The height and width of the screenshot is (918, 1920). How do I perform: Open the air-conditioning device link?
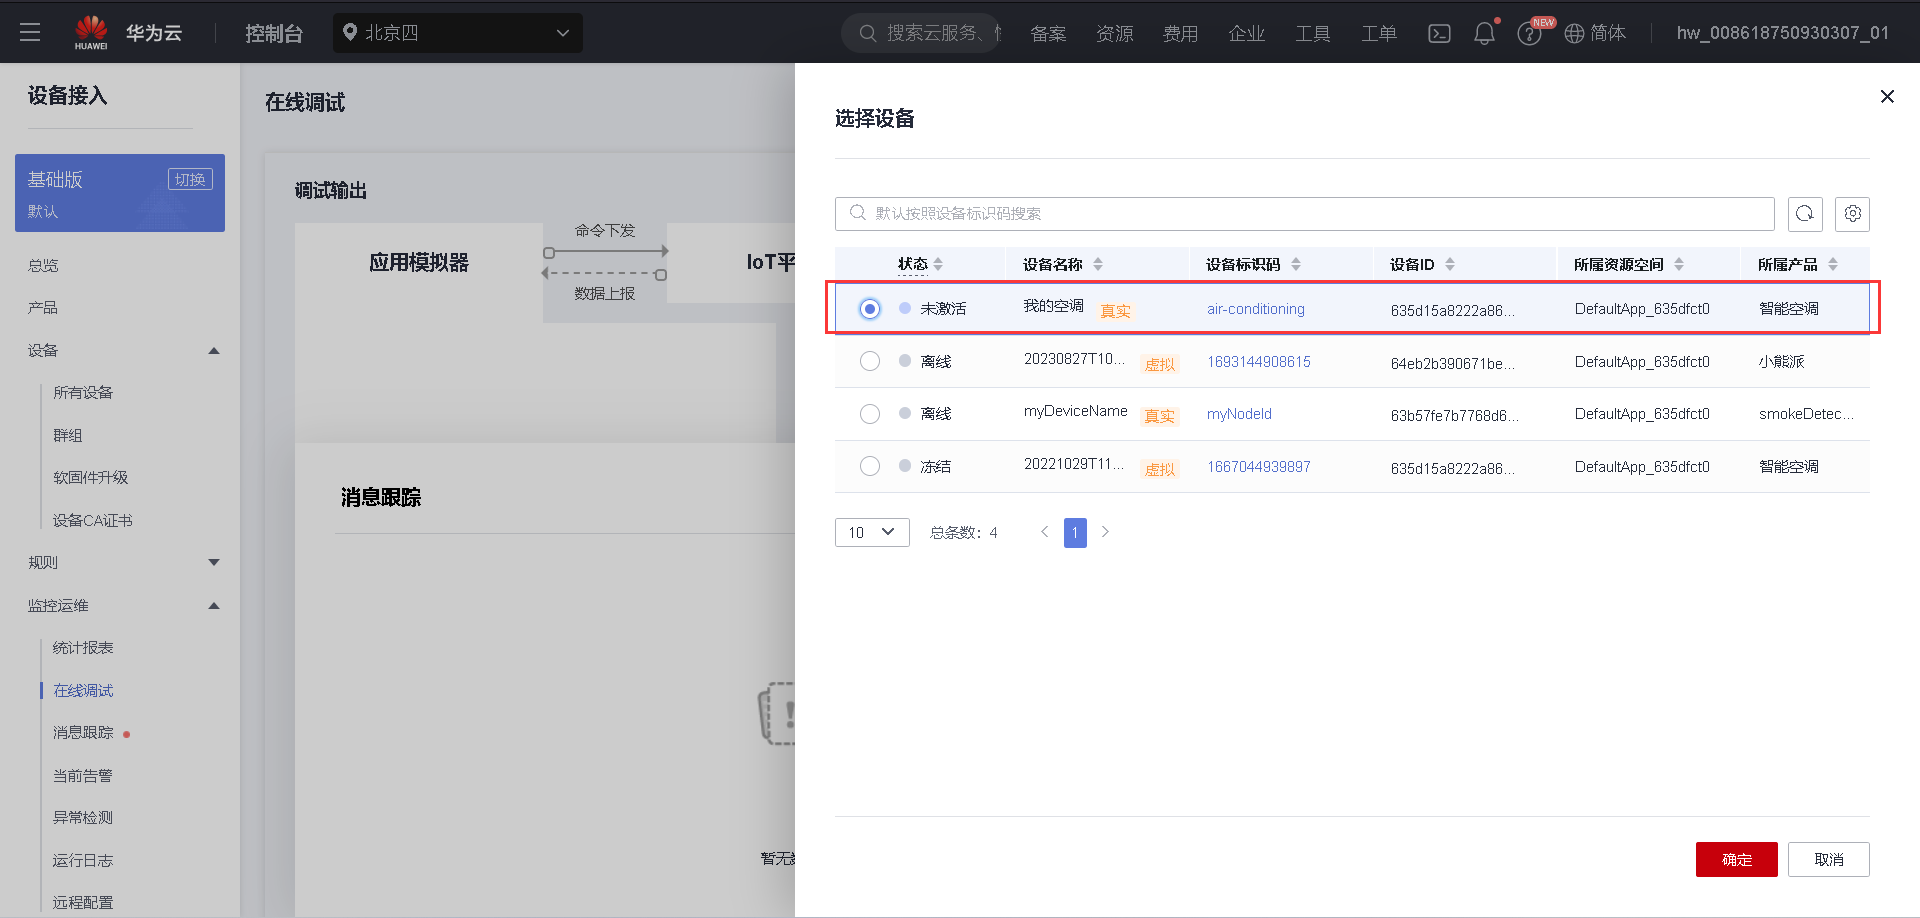click(1255, 309)
